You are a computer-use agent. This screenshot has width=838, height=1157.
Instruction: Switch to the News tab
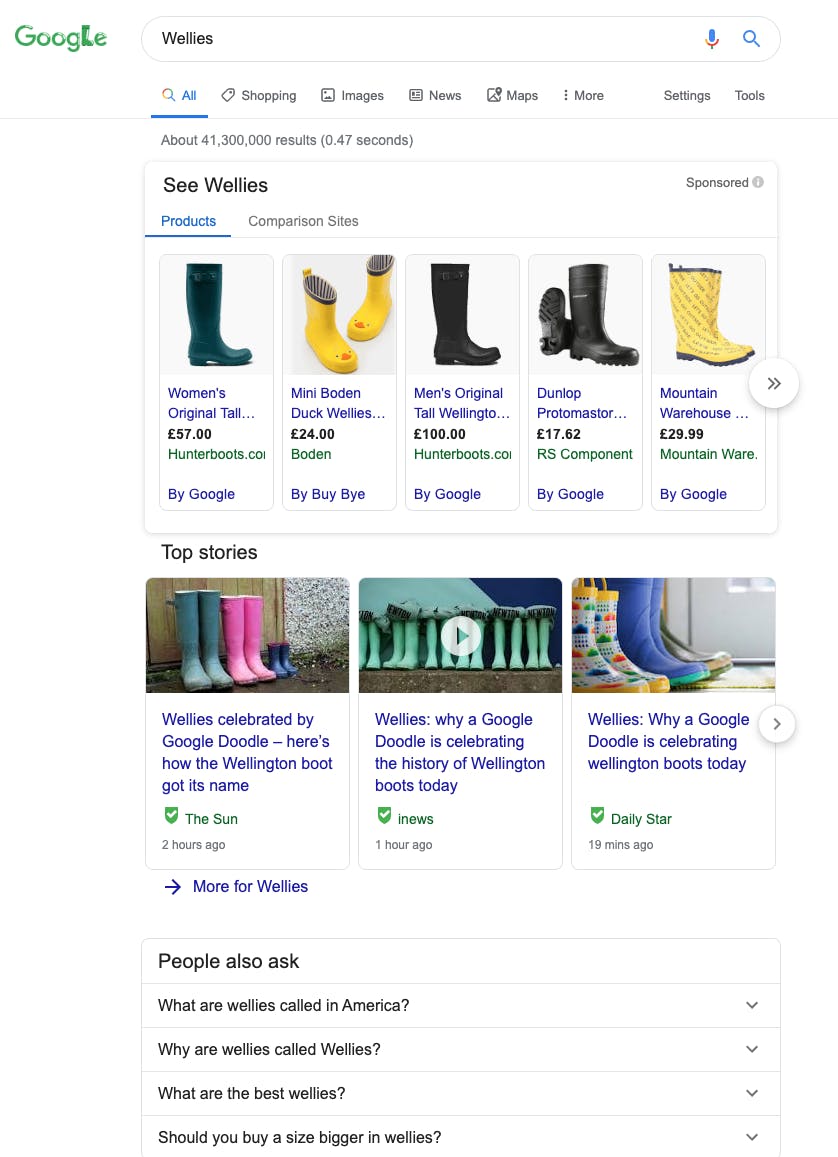click(435, 95)
